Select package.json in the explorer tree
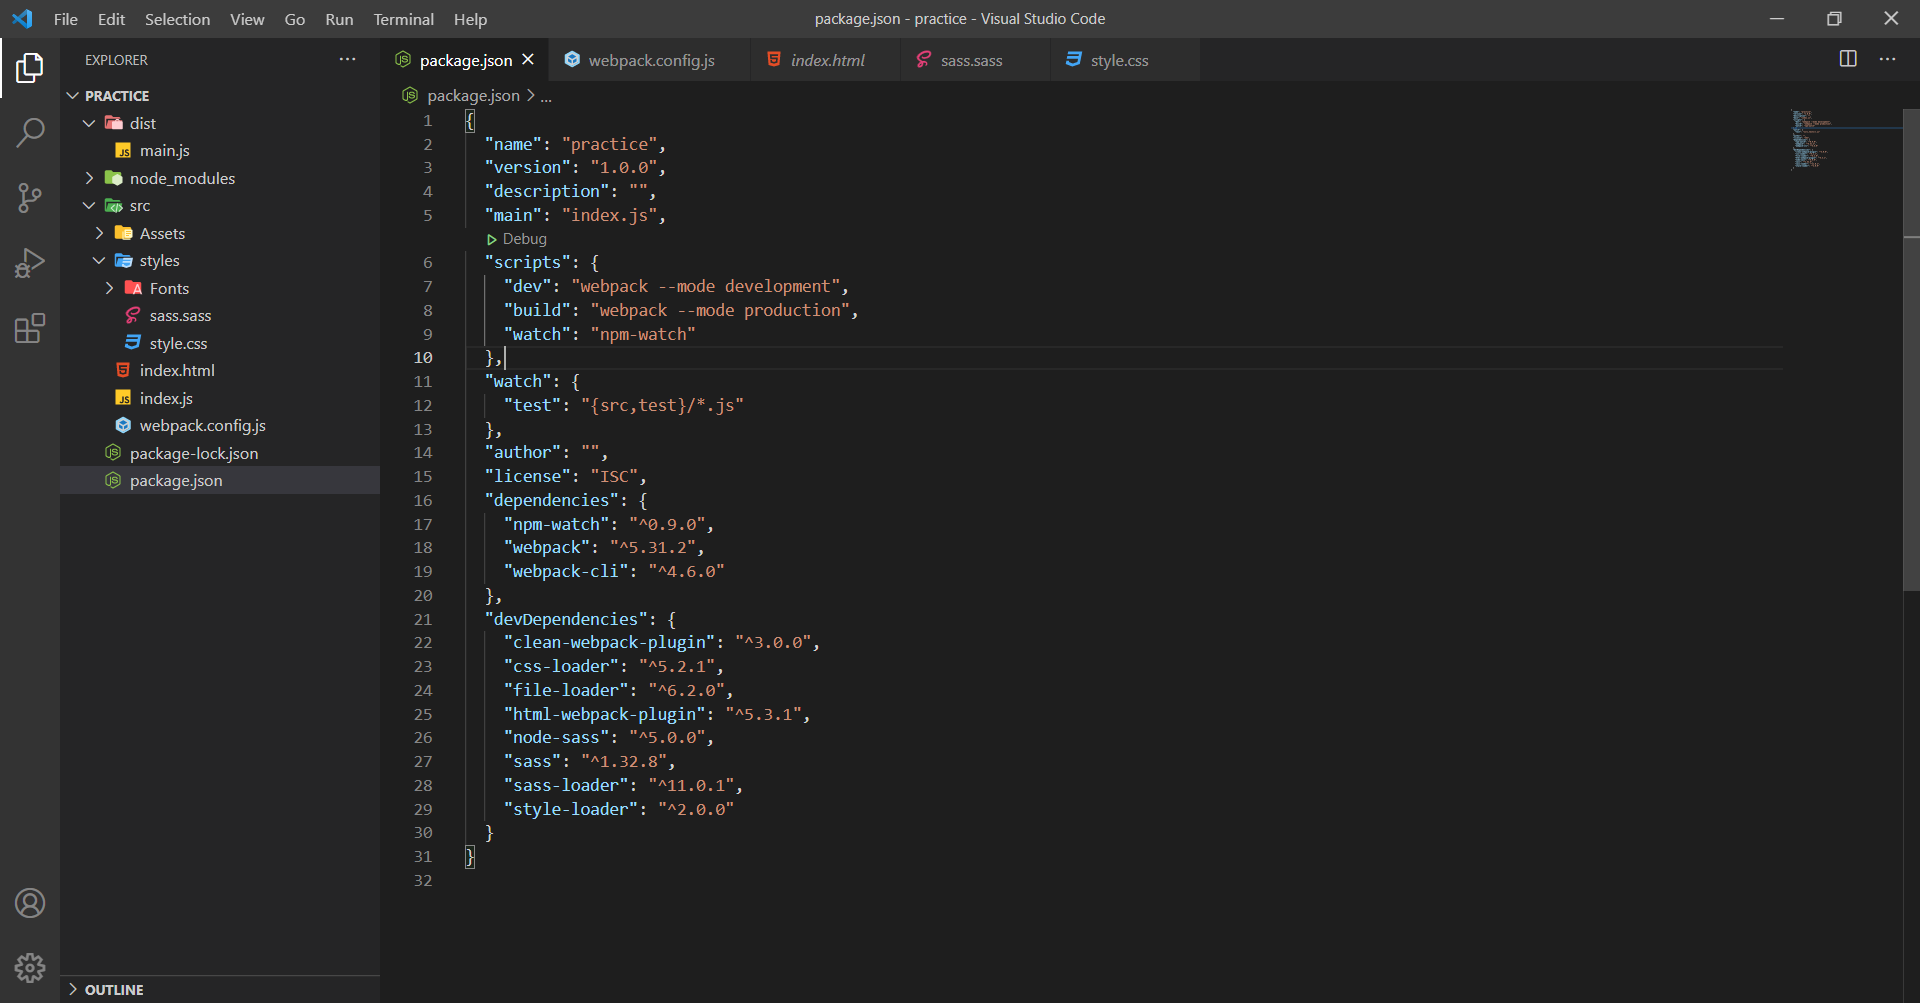This screenshot has height=1003, width=1920. pos(220,481)
